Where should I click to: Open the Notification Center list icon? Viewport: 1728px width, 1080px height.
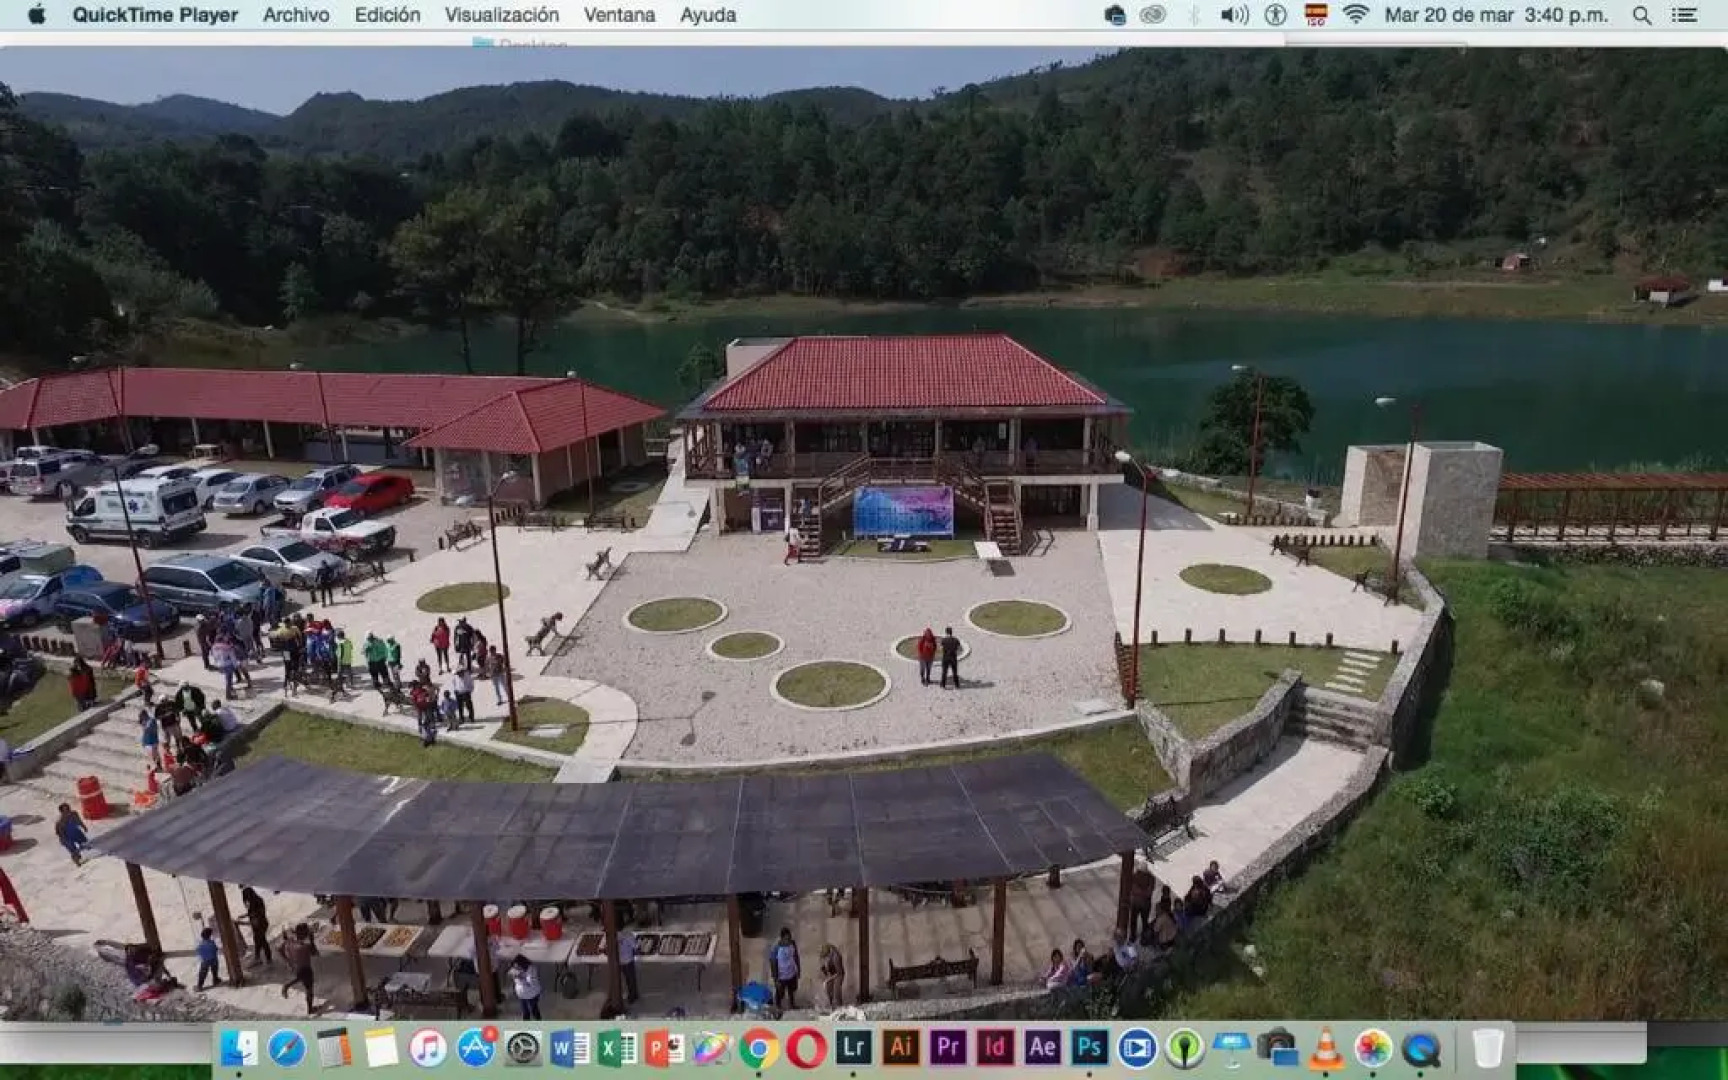click(x=1685, y=15)
